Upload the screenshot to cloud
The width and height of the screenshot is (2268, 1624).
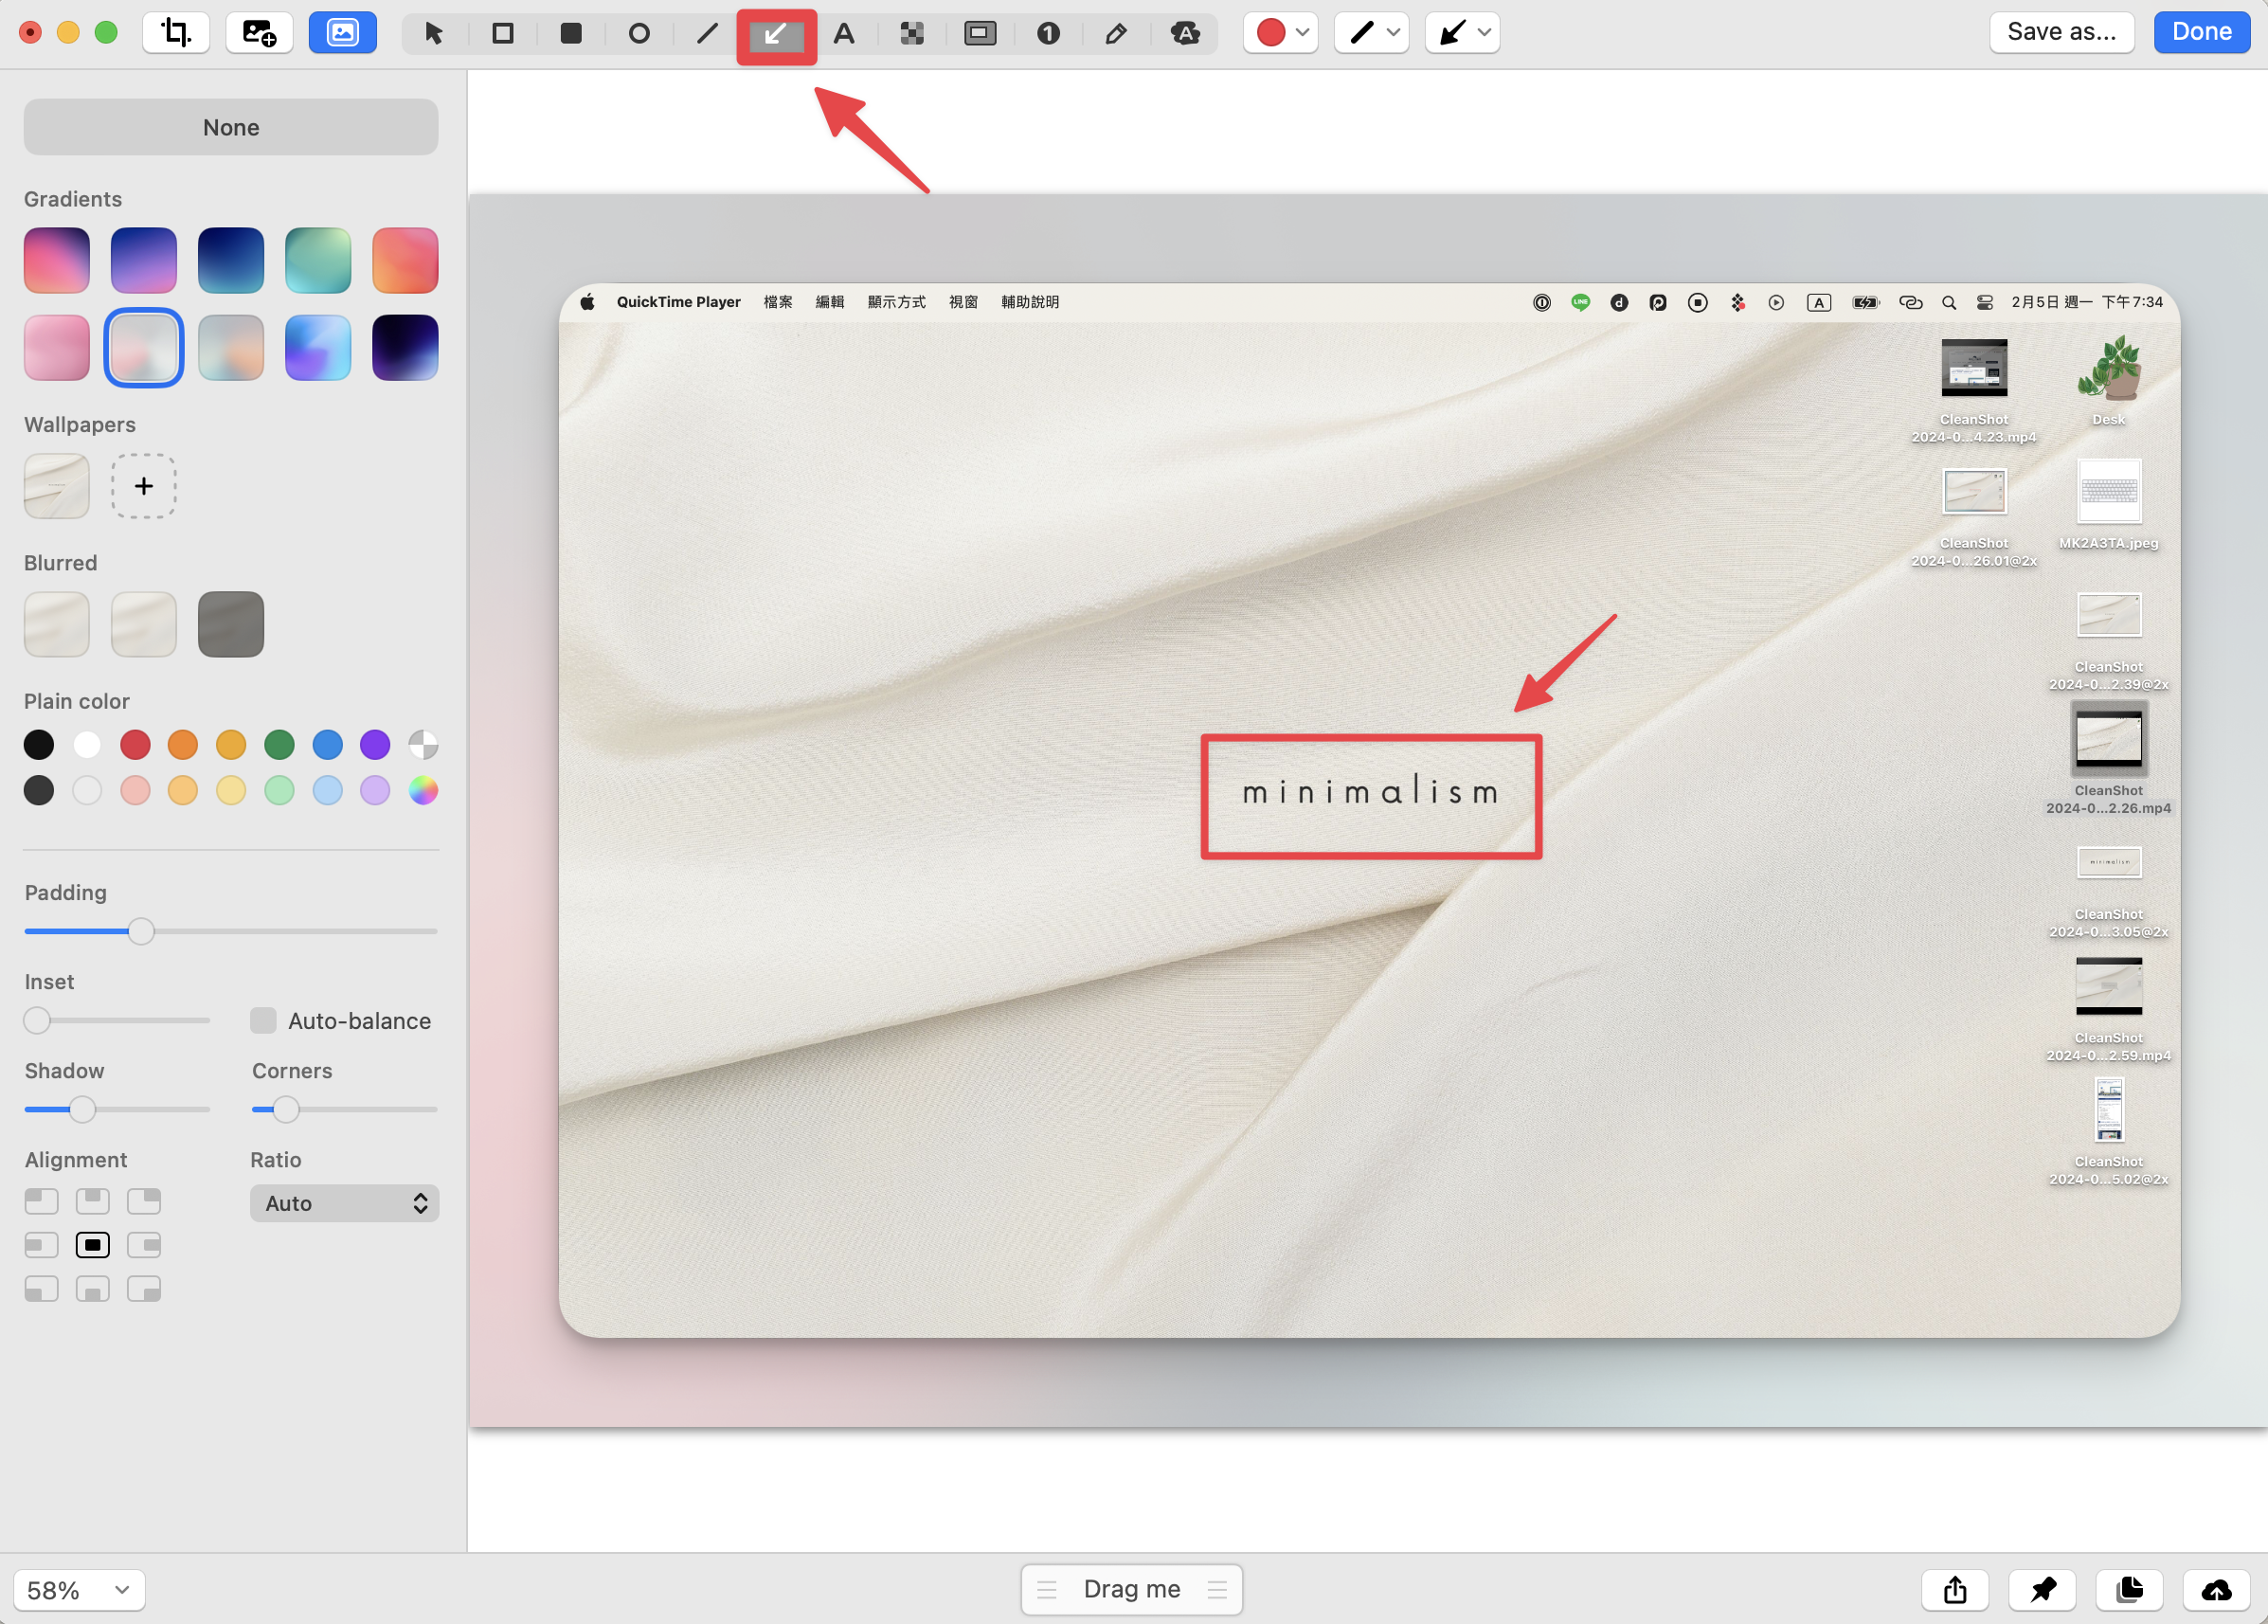[x=2217, y=1589]
